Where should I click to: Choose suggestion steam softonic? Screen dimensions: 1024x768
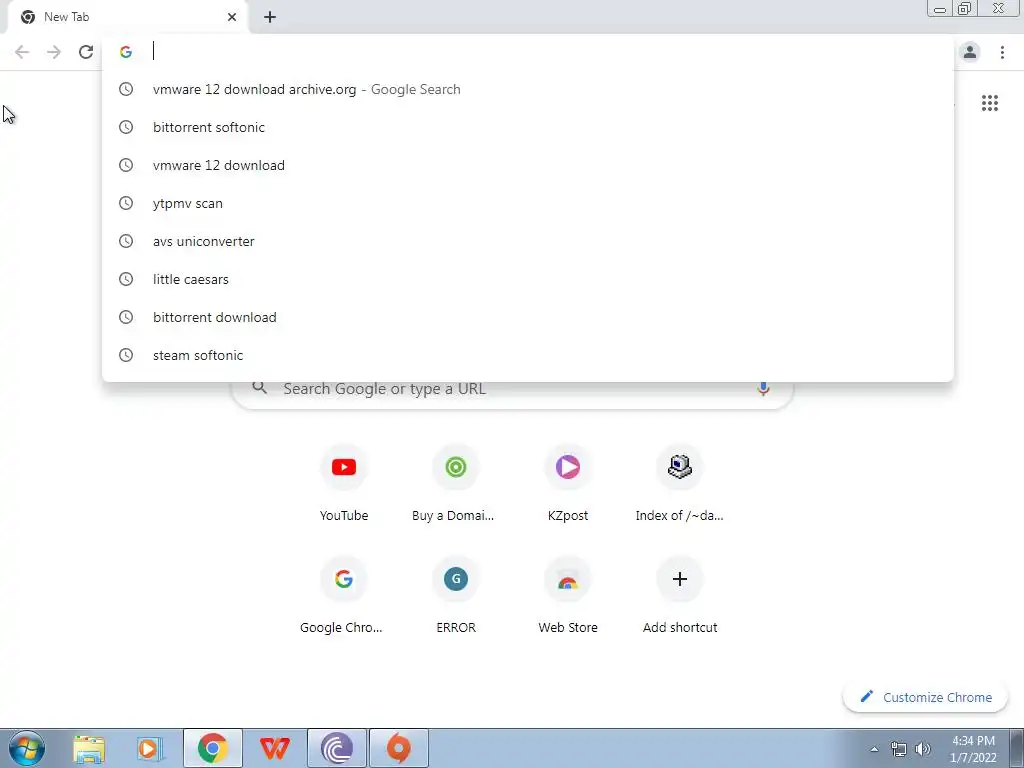(528, 355)
